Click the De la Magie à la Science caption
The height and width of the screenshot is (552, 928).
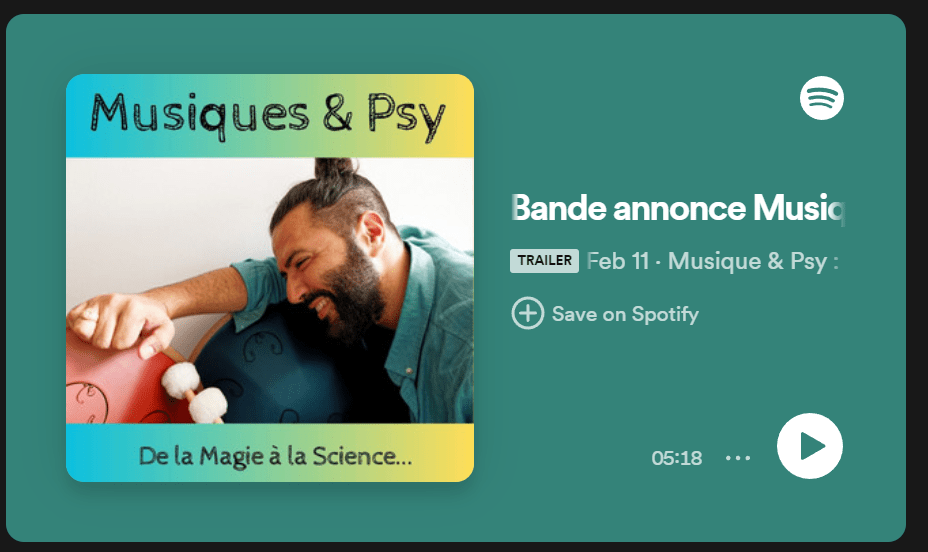(275, 456)
